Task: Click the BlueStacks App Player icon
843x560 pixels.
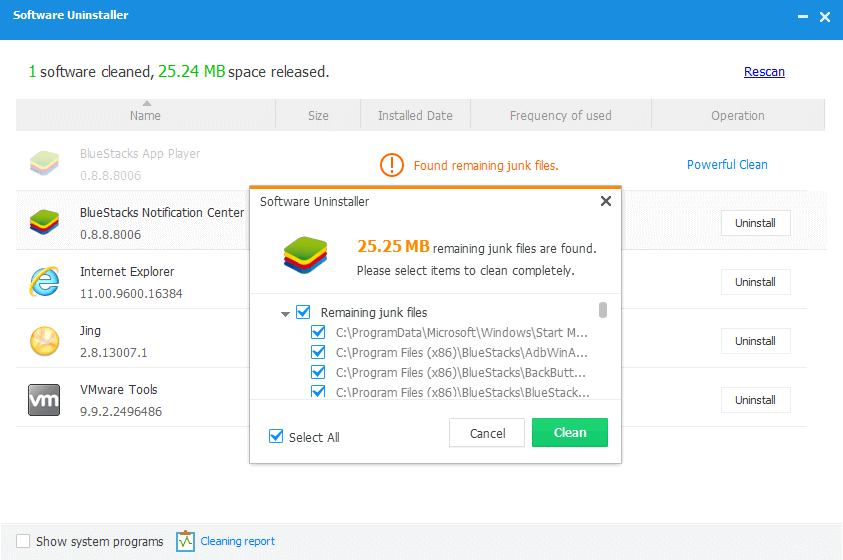Action: [x=44, y=164]
